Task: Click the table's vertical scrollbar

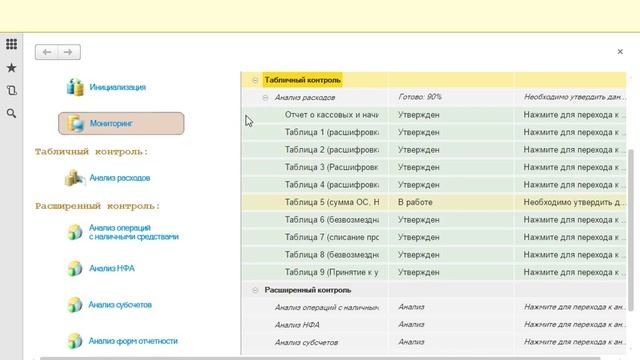Action: [631, 231]
